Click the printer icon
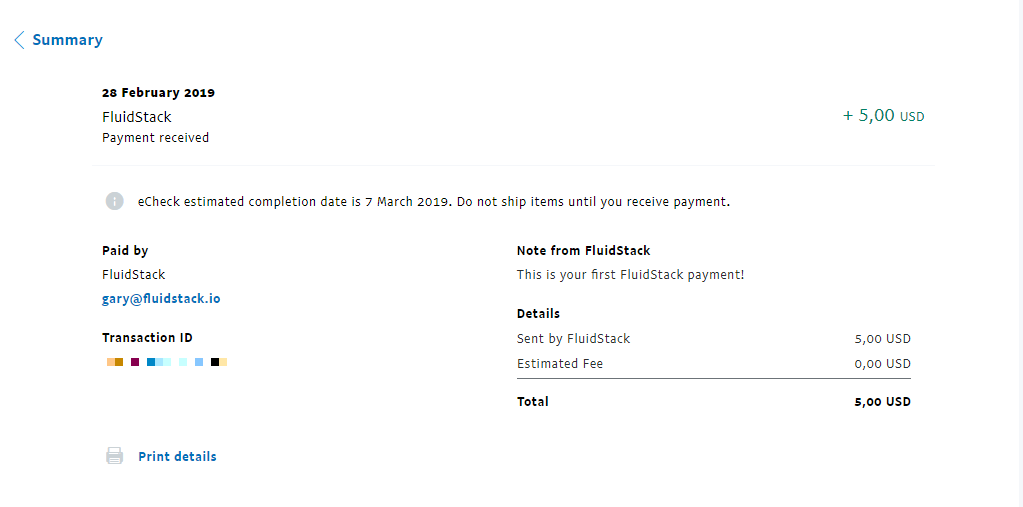Screen dimensions: 1023x507 [115, 456]
